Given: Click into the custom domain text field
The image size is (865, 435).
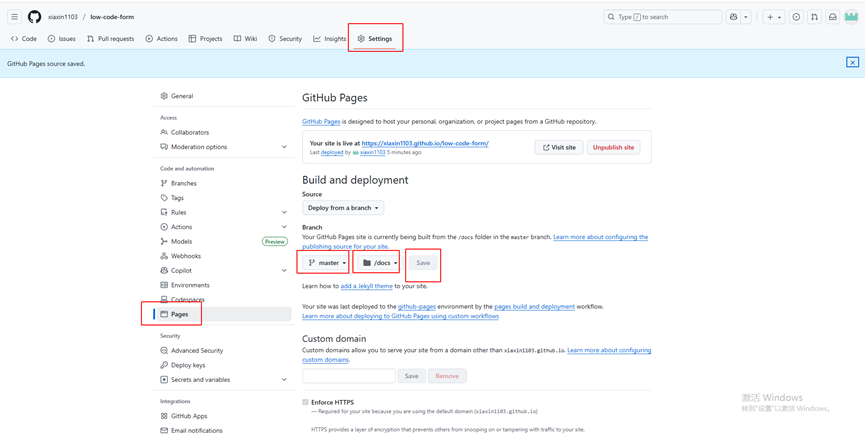Looking at the screenshot, I should pos(349,376).
